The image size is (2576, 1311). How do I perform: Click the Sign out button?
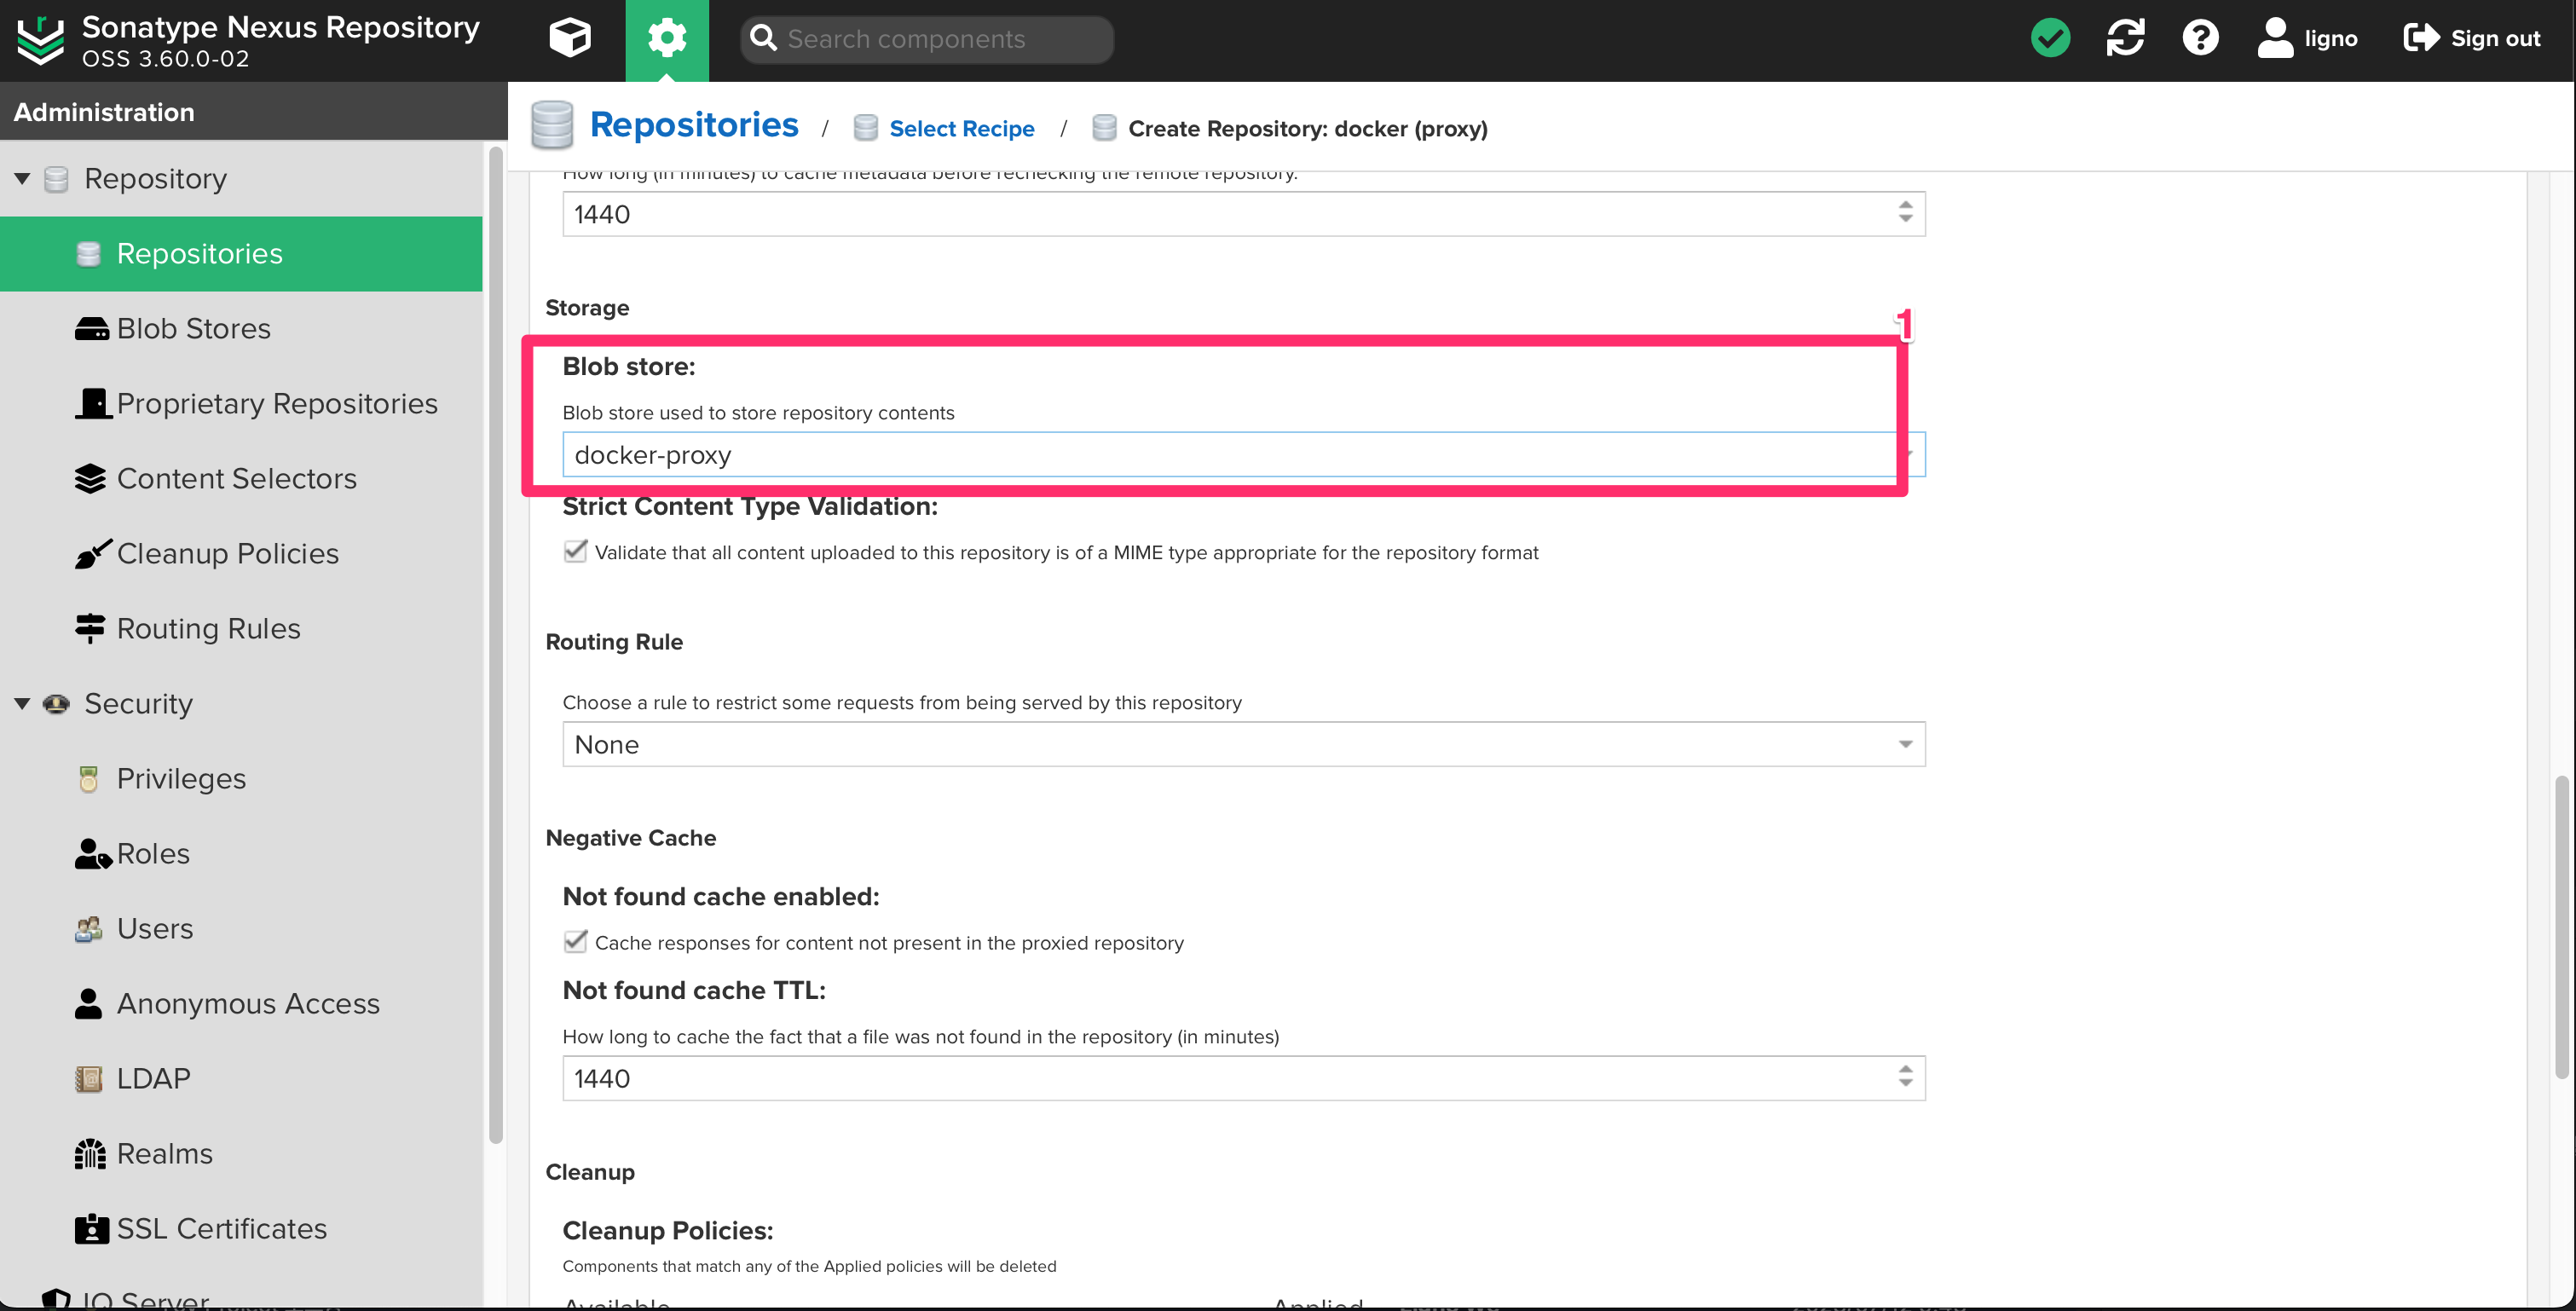pyautogui.click(x=2472, y=38)
